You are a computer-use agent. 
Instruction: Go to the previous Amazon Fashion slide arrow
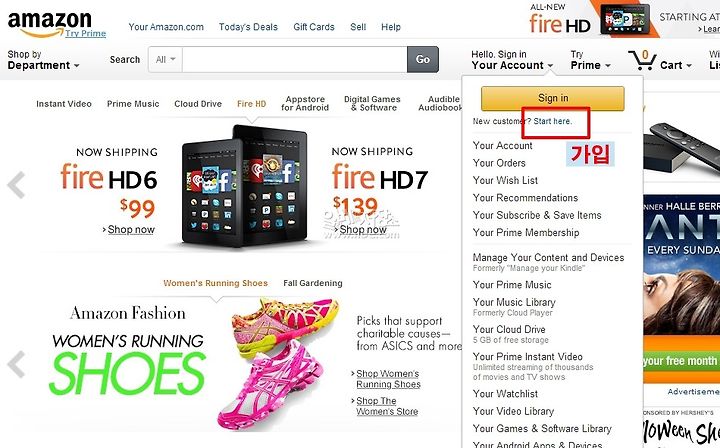point(16,364)
